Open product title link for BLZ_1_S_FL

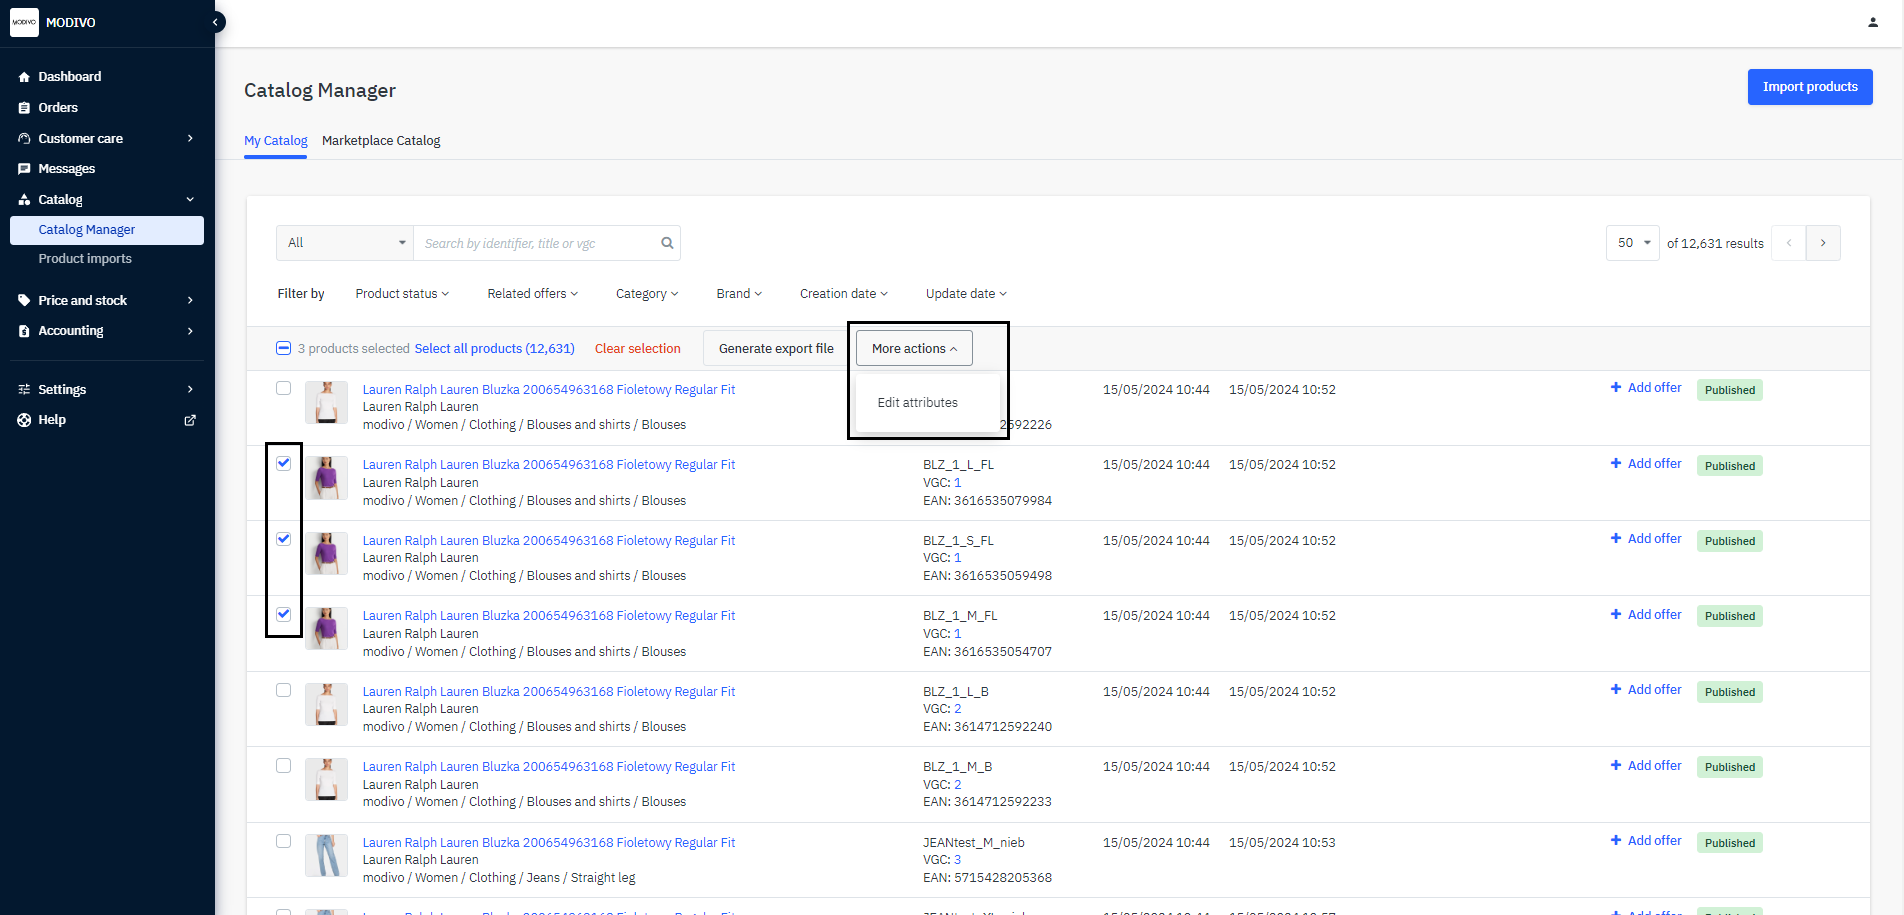[549, 541]
